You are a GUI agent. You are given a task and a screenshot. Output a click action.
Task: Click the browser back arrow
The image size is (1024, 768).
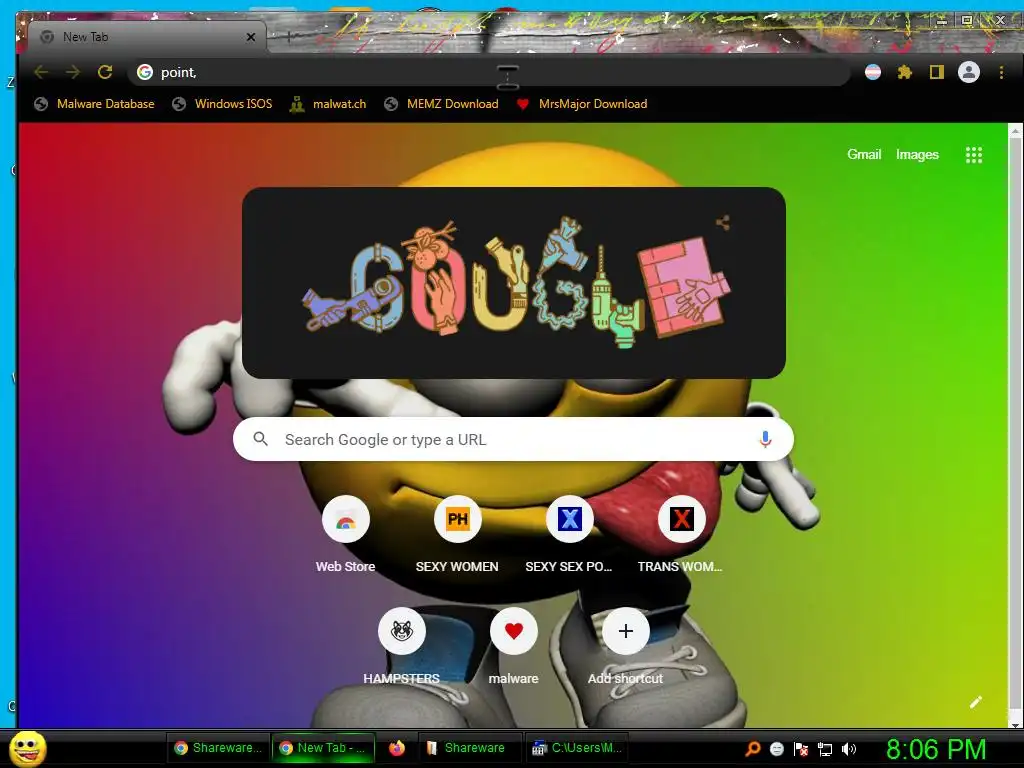tap(41, 72)
